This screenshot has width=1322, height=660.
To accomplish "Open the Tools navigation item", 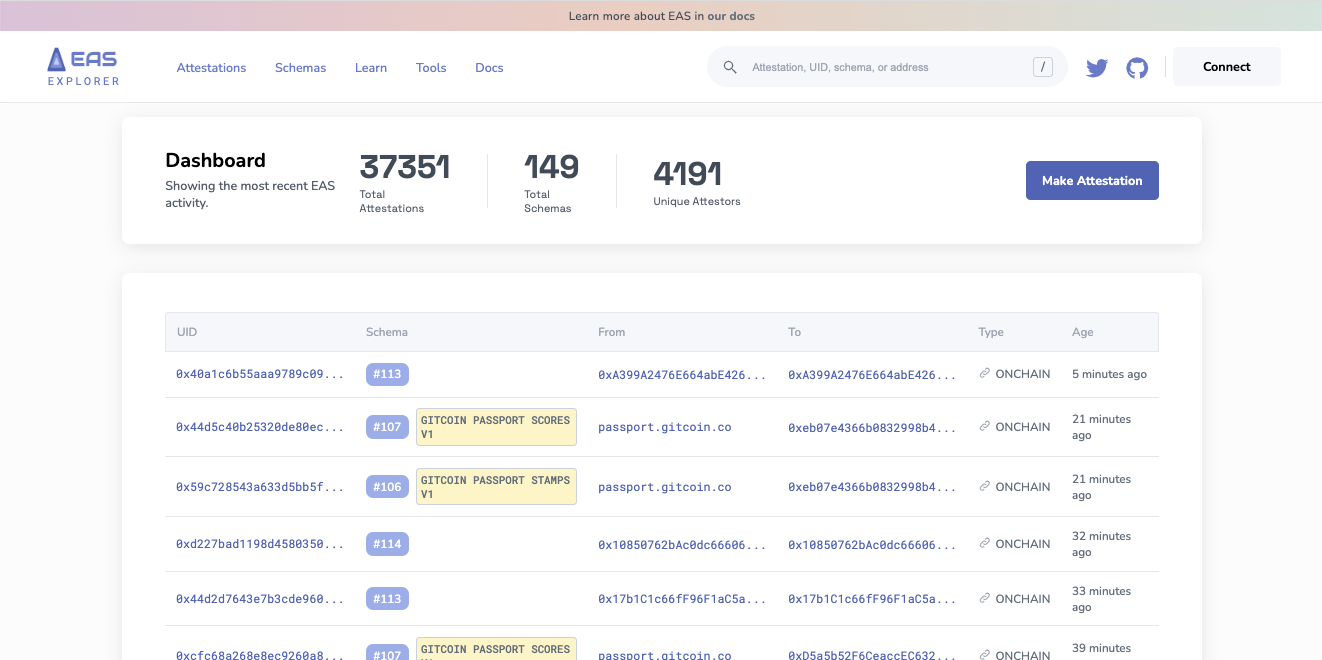I will [x=431, y=67].
